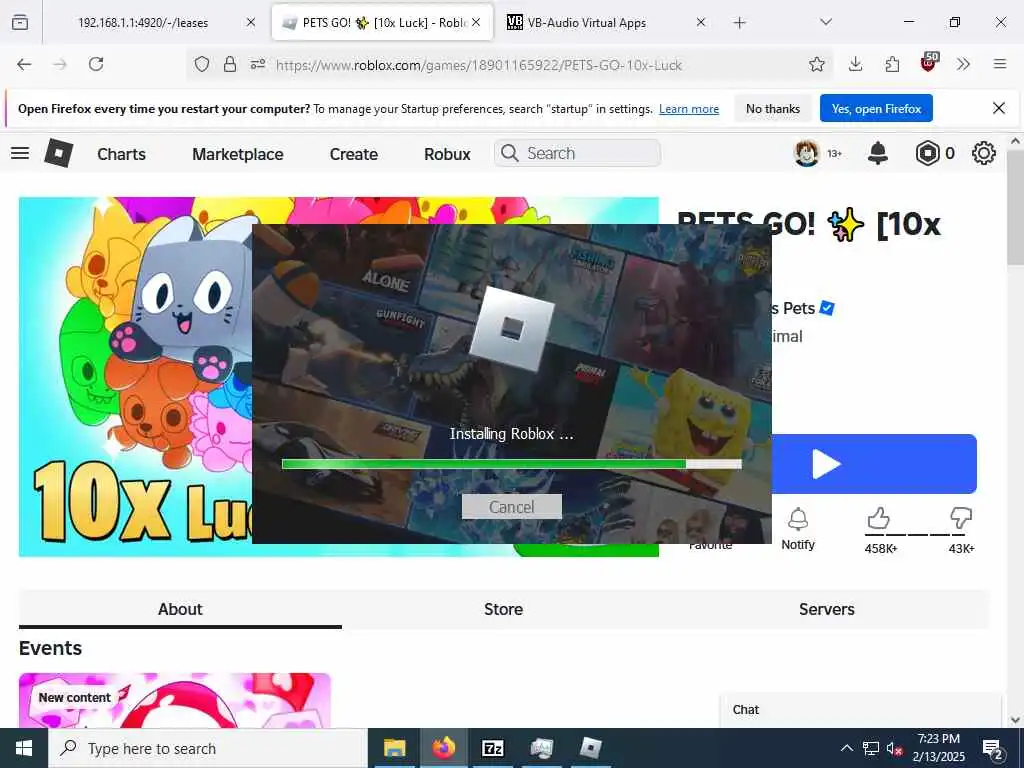Show more toolbar tools chevron
The image size is (1024, 768).
963,64
